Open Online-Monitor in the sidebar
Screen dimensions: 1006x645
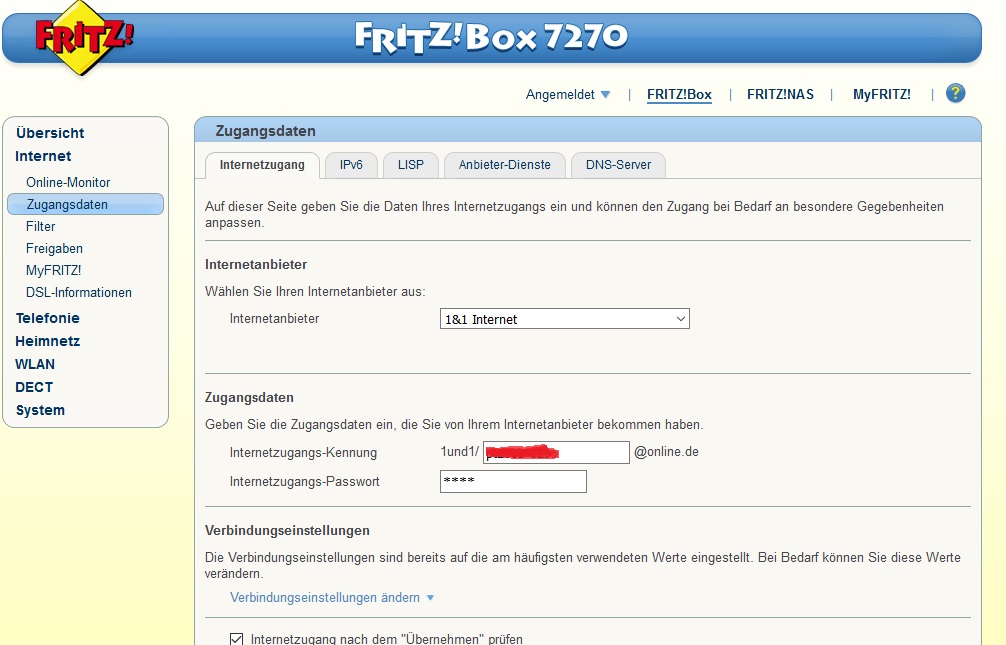(x=68, y=182)
